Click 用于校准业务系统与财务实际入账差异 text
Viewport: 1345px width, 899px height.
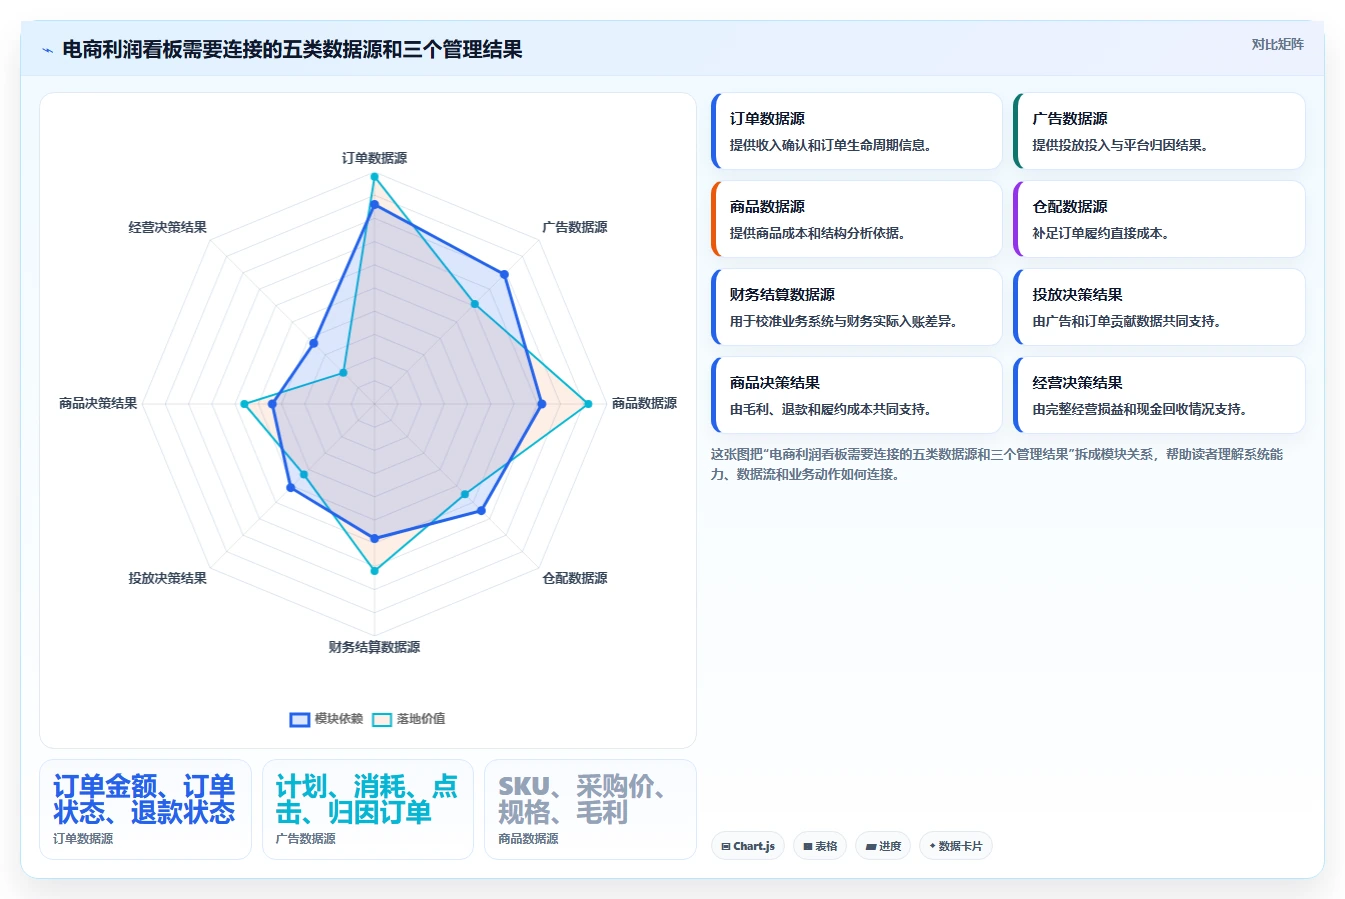(843, 321)
